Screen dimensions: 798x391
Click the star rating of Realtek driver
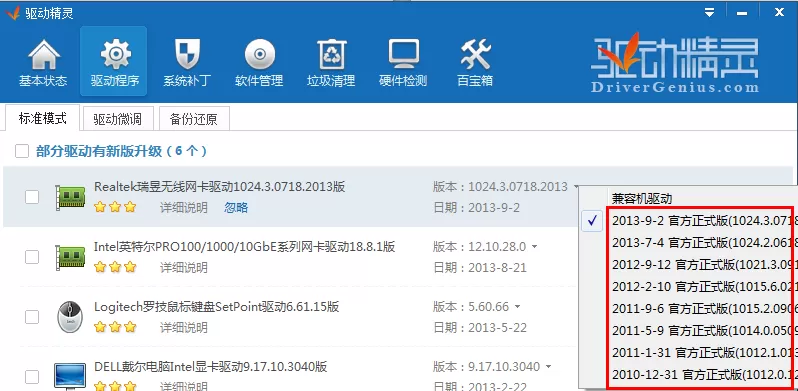point(115,207)
